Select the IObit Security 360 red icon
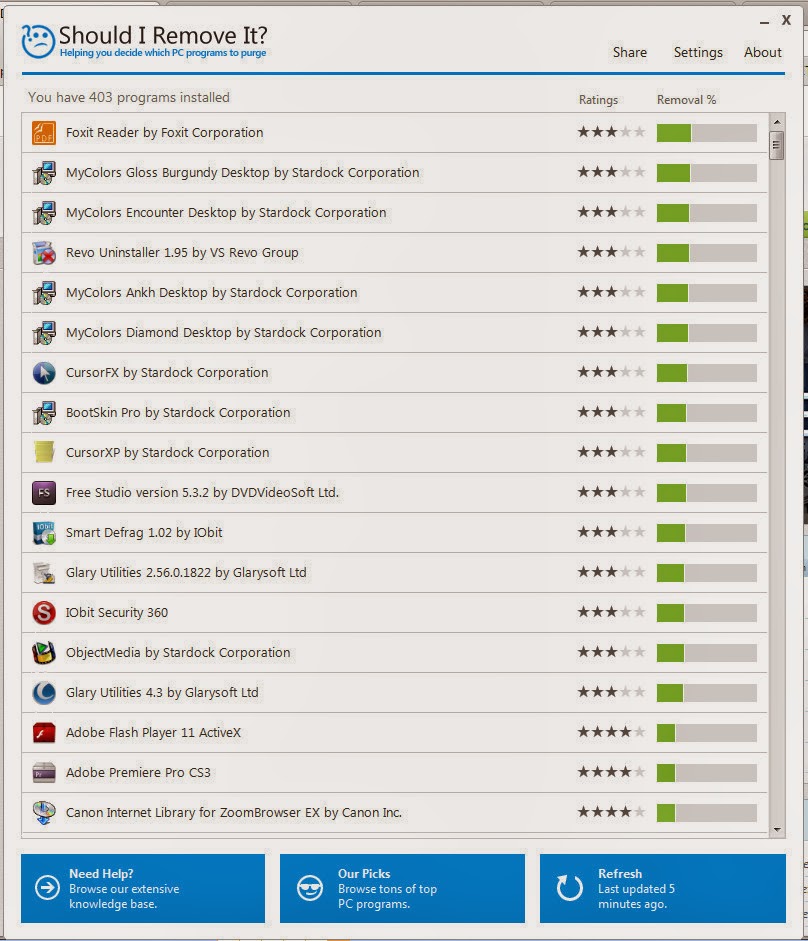The height and width of the screenshot is (941, 808). 44,613
